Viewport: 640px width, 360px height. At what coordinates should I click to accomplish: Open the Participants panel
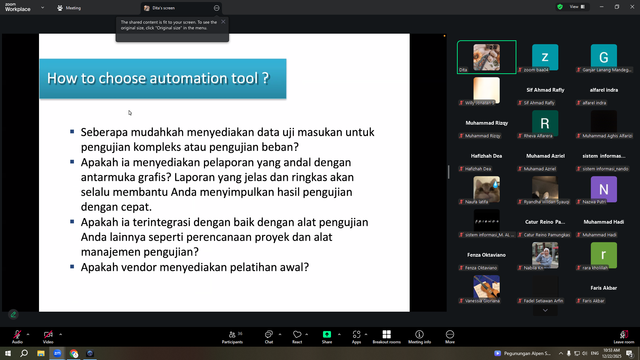(x=233, y=337)
